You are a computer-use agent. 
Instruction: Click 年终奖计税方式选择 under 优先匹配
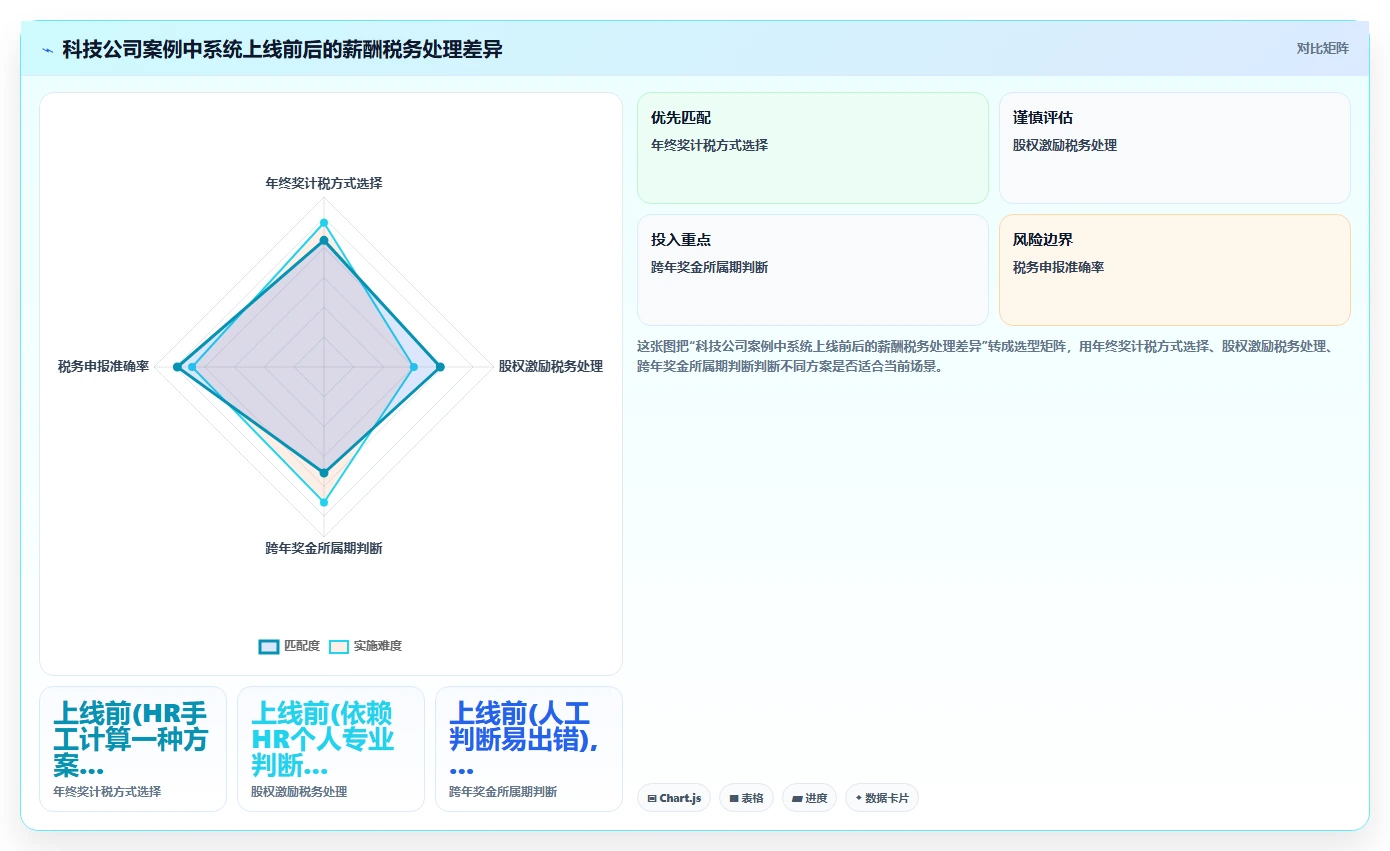click(710, 145)
